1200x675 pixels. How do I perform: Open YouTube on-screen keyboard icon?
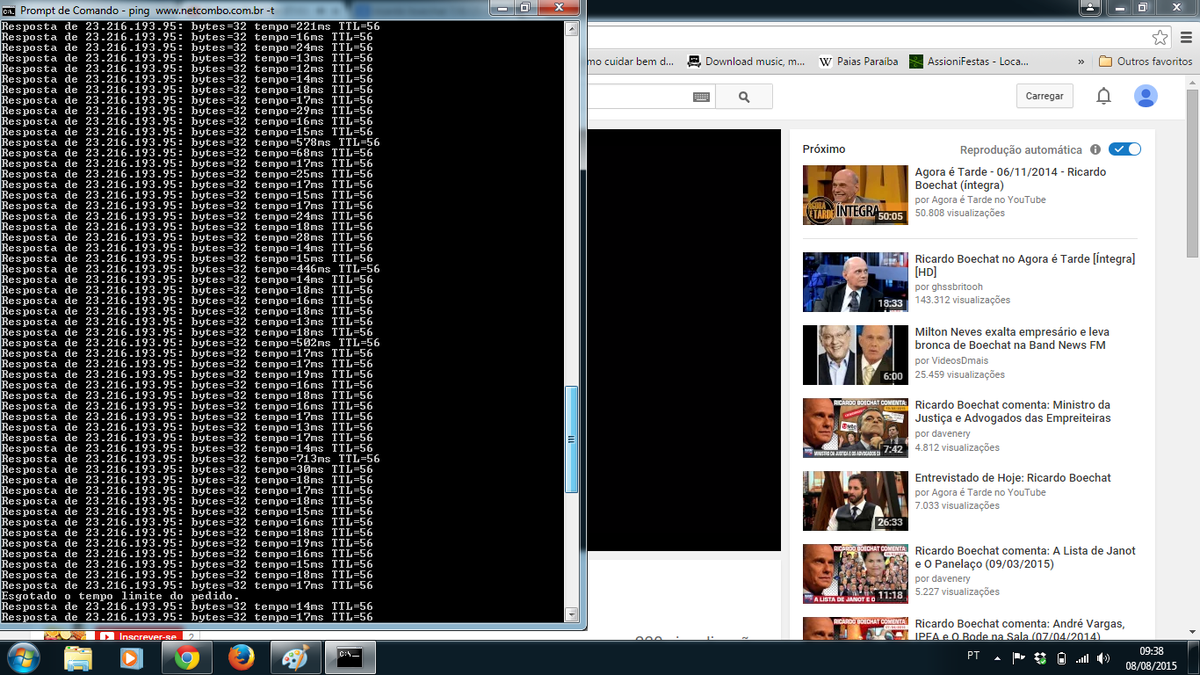[x=702, y=97]
